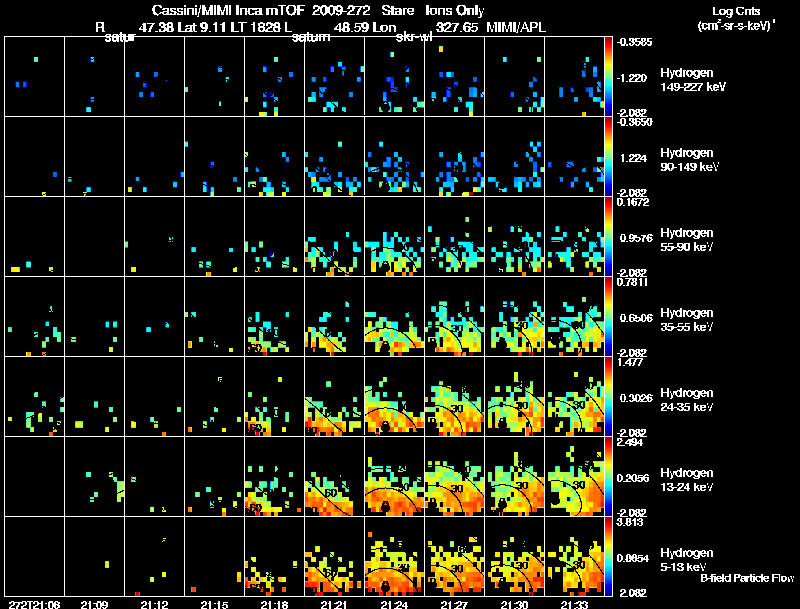The width and height of the screenshot is (800, 609).
Task: Click the '0.7811' color scale value
Action: (x=632, y=282)
